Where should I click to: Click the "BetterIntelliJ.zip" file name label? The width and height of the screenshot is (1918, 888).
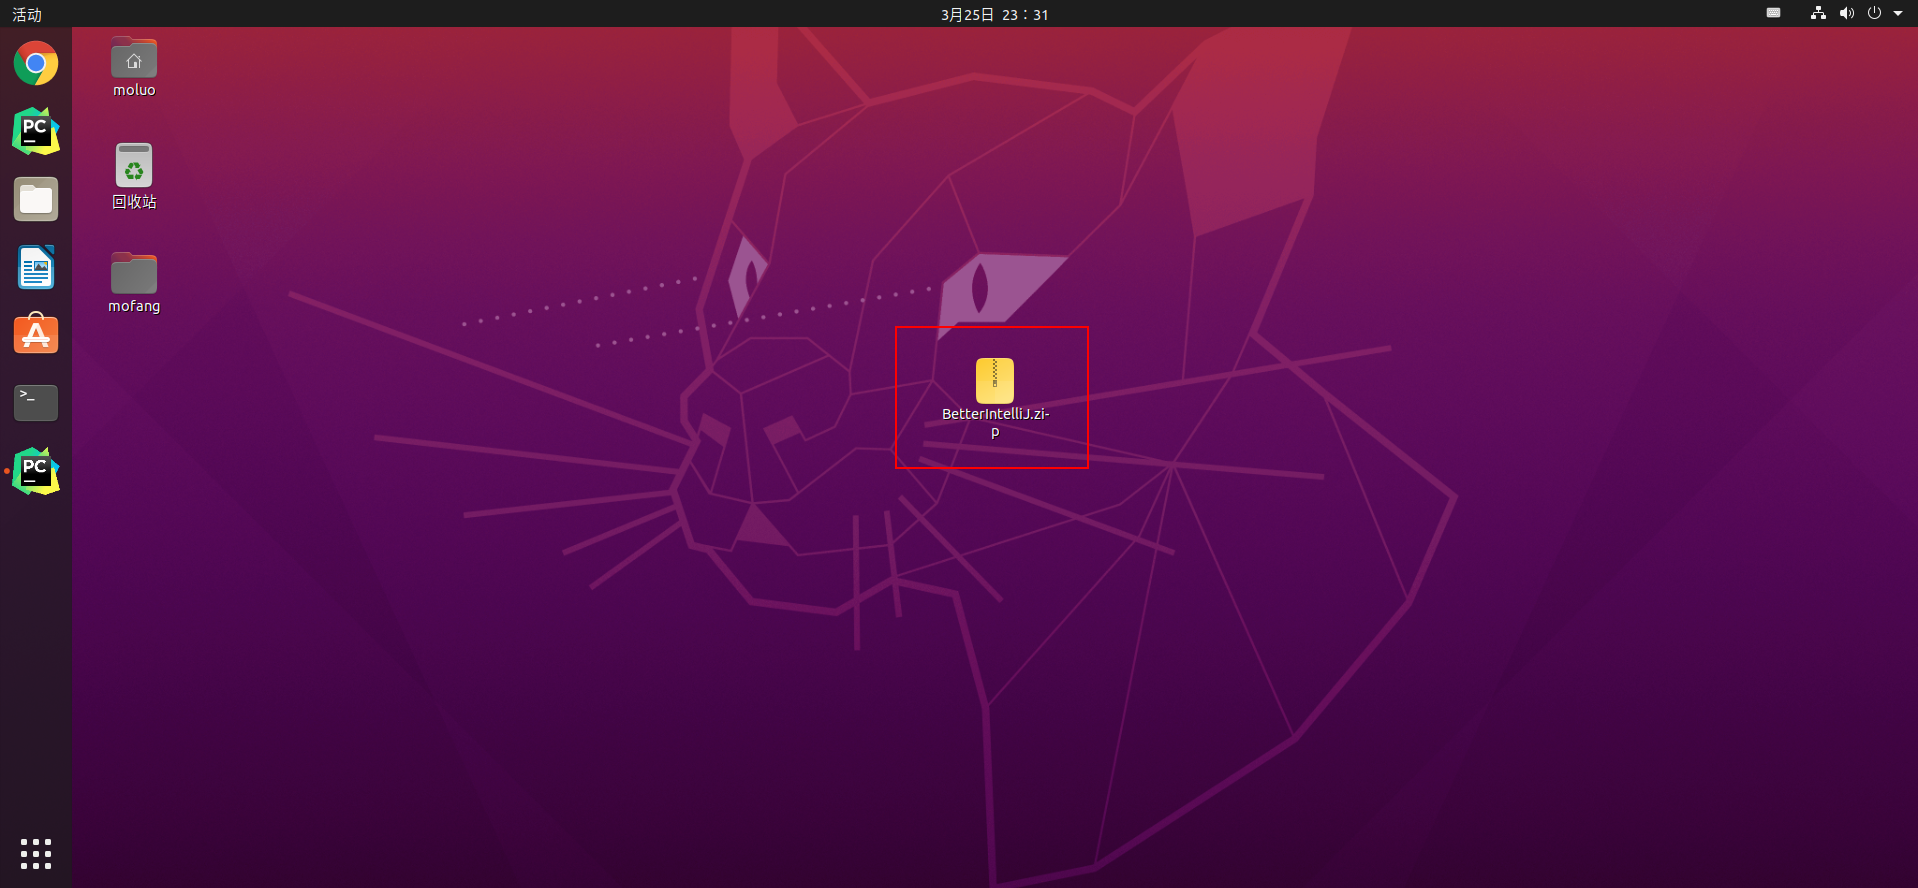(995, 423)
